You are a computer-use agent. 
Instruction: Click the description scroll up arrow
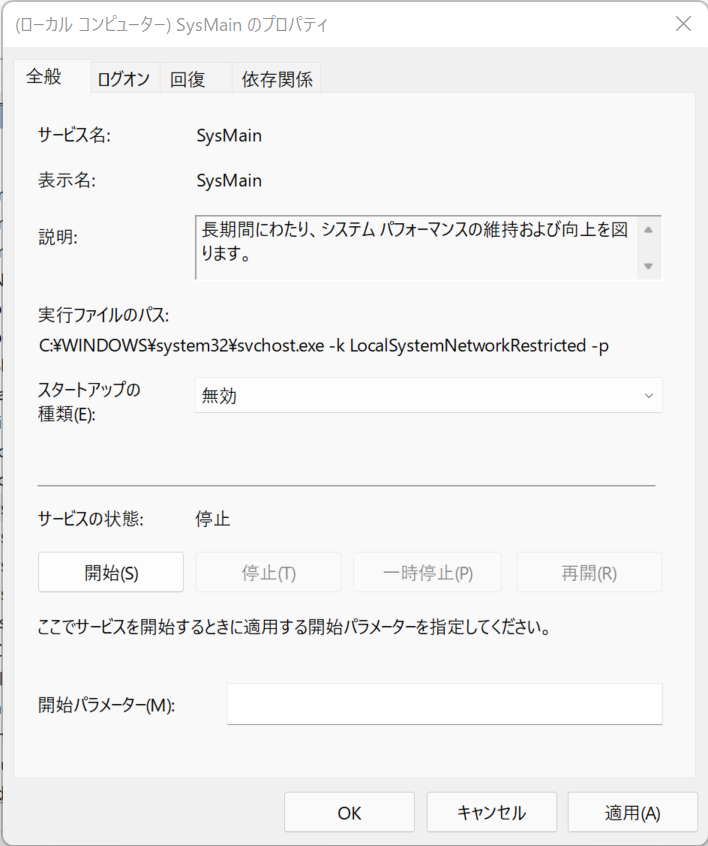tap(649, 230)
